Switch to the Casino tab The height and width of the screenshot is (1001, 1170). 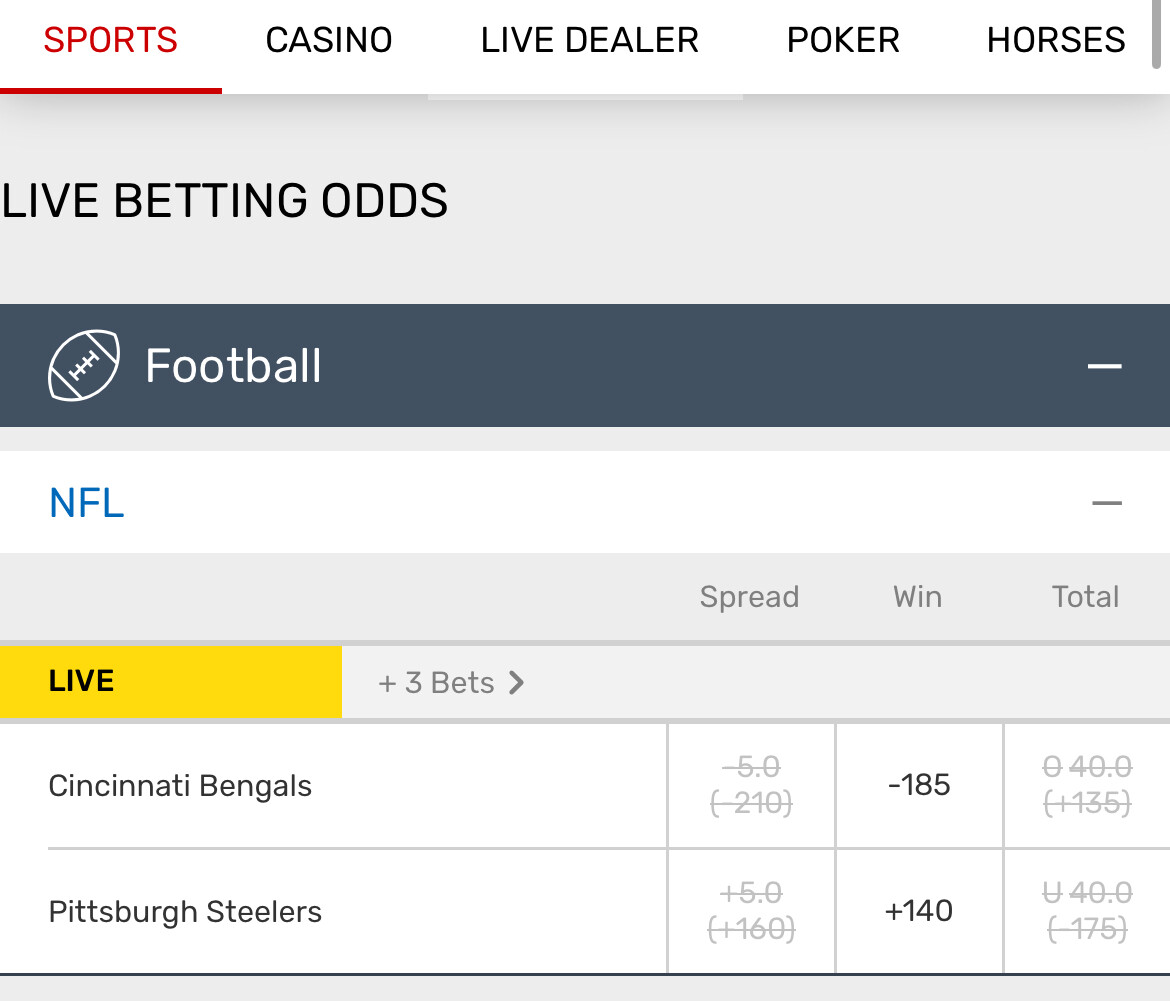pyautogui.click(x=329, y=41)
